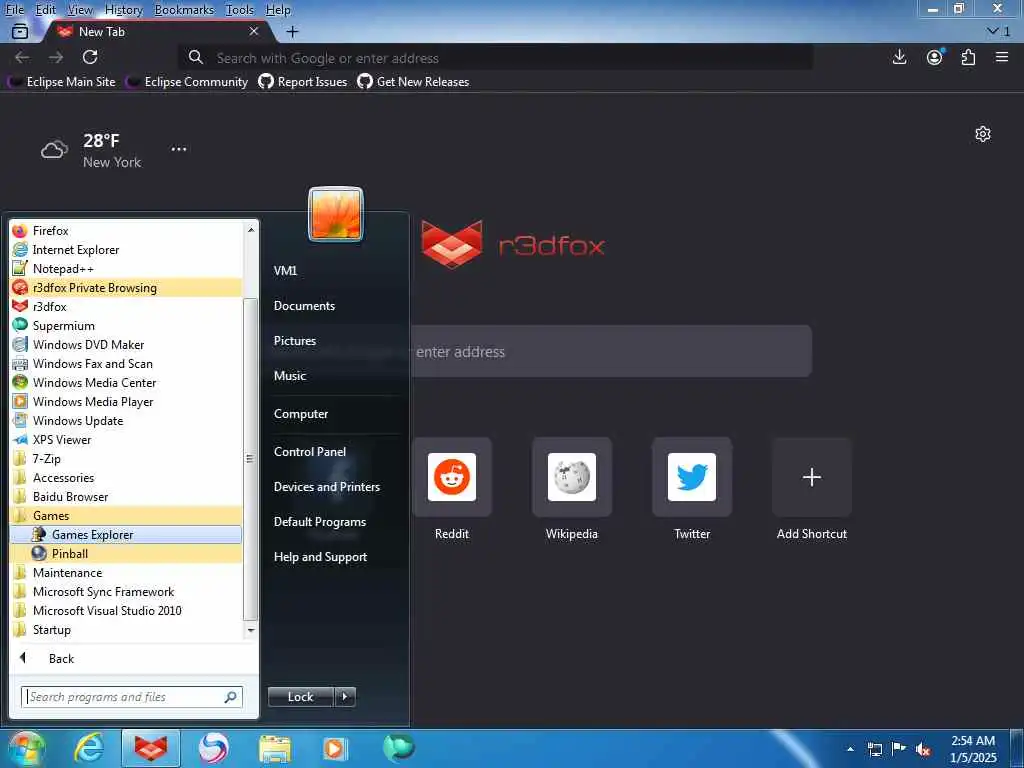
Task: Open the weather widget options menu
Action: tap(179, 149)
